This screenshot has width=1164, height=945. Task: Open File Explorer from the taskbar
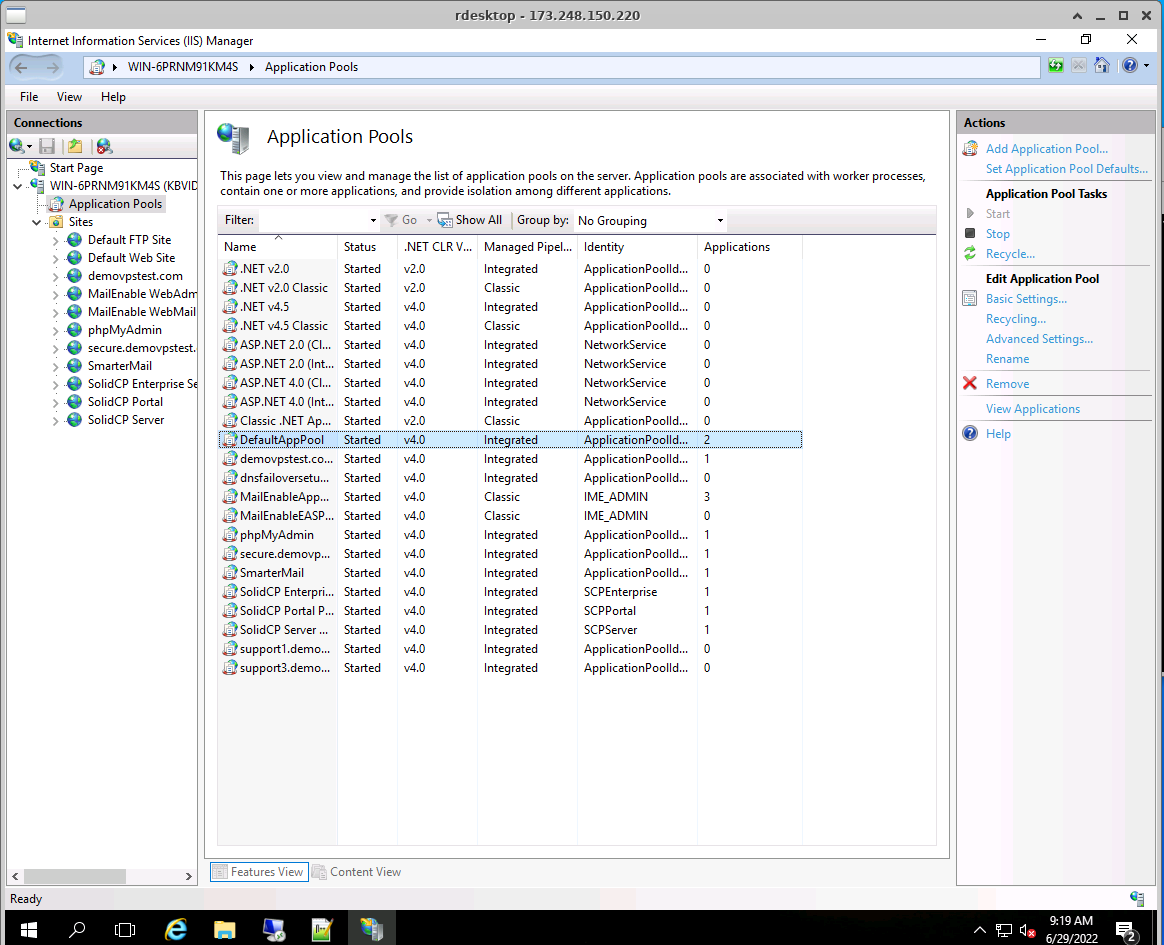pos(224,928)
